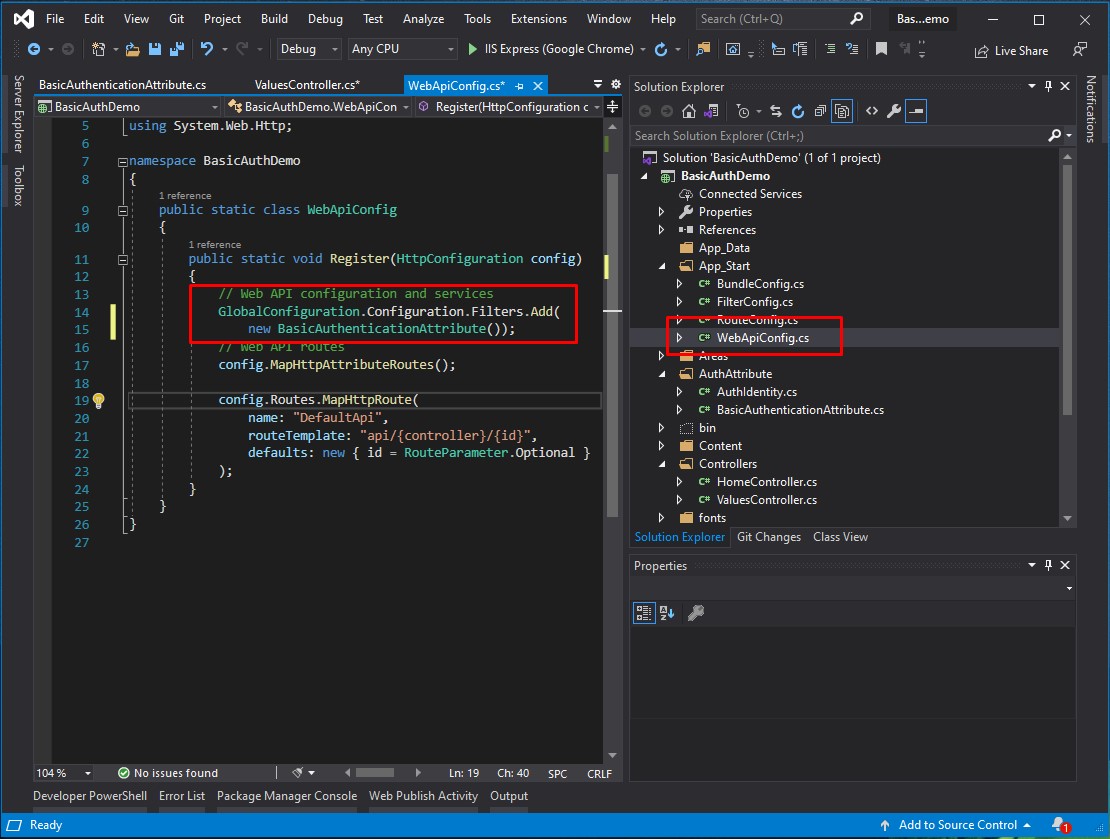This screenshot has height=839, width=1110.
Task: Click the Home icon in Solution Explorer
Action: pos(690,111)
